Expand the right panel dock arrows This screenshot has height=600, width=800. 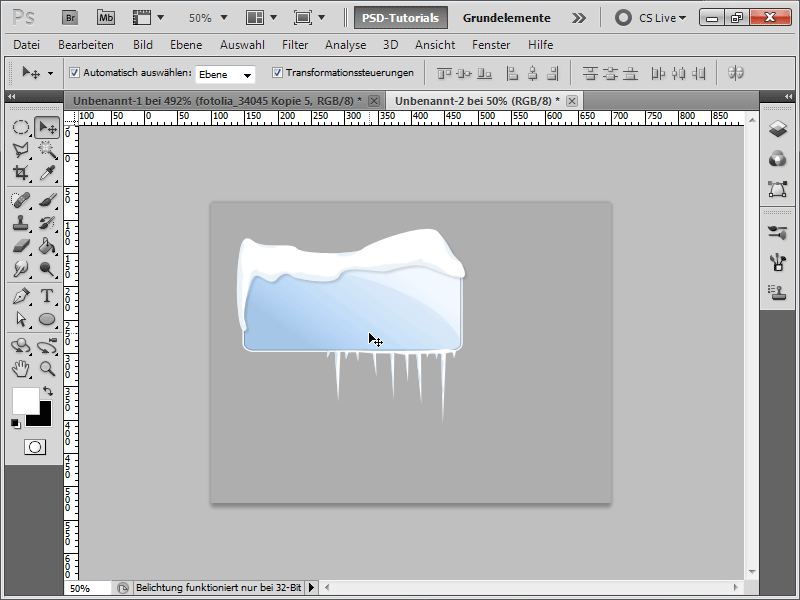(x=789, y=96)
